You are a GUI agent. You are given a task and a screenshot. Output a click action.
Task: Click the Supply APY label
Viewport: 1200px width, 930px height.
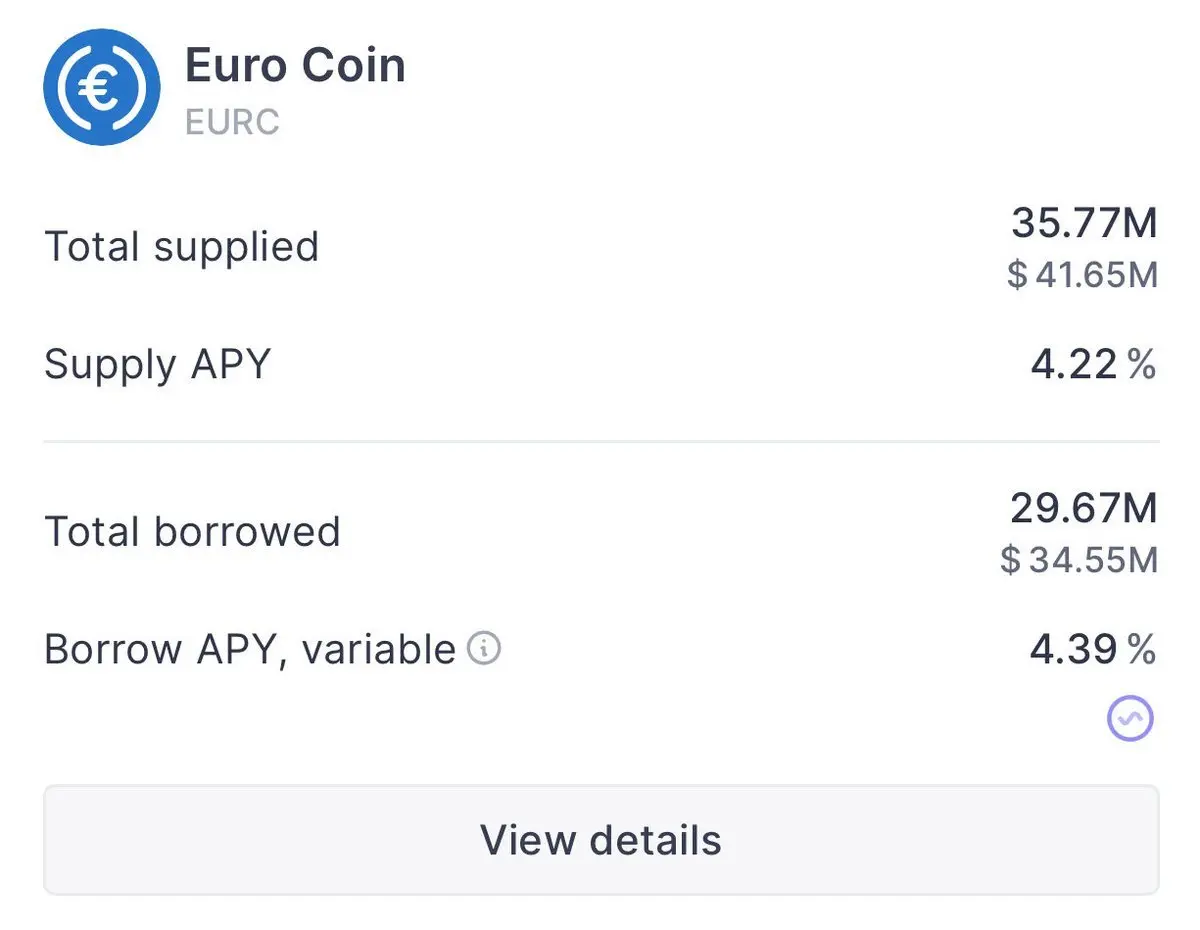(x=157, y=364)
